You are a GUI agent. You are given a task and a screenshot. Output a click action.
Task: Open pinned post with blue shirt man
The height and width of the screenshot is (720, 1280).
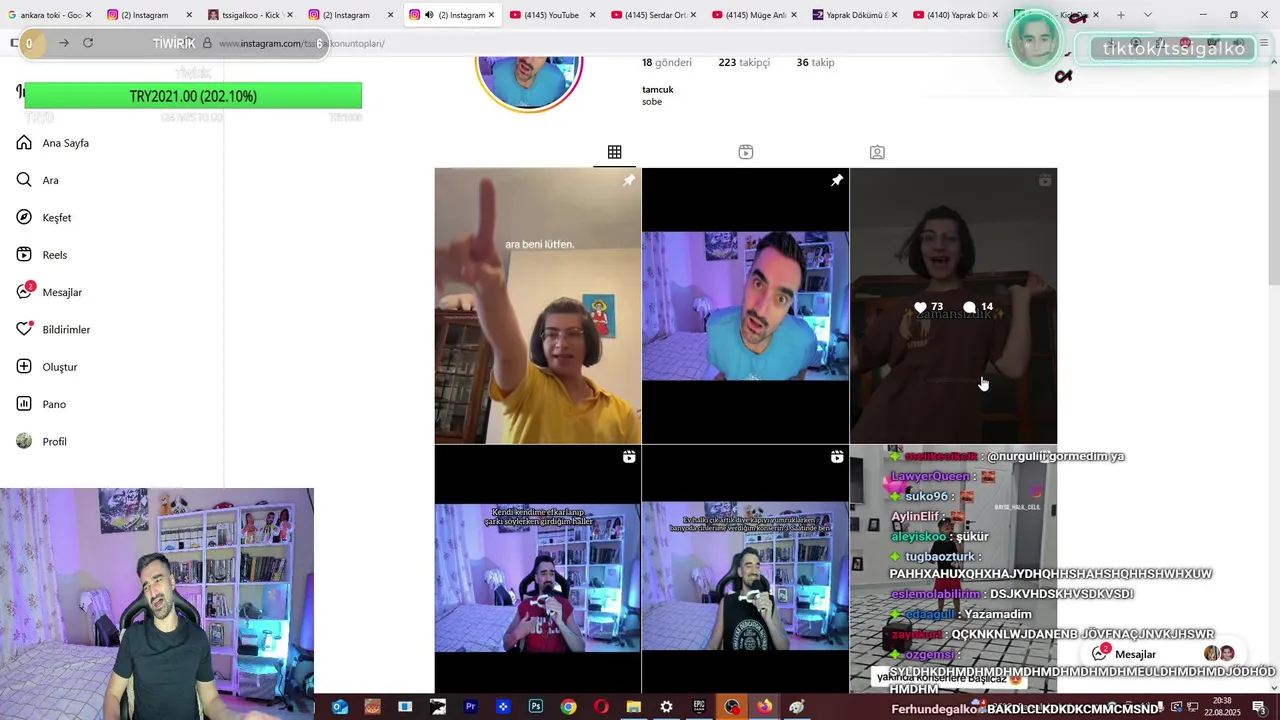[745, 306]
